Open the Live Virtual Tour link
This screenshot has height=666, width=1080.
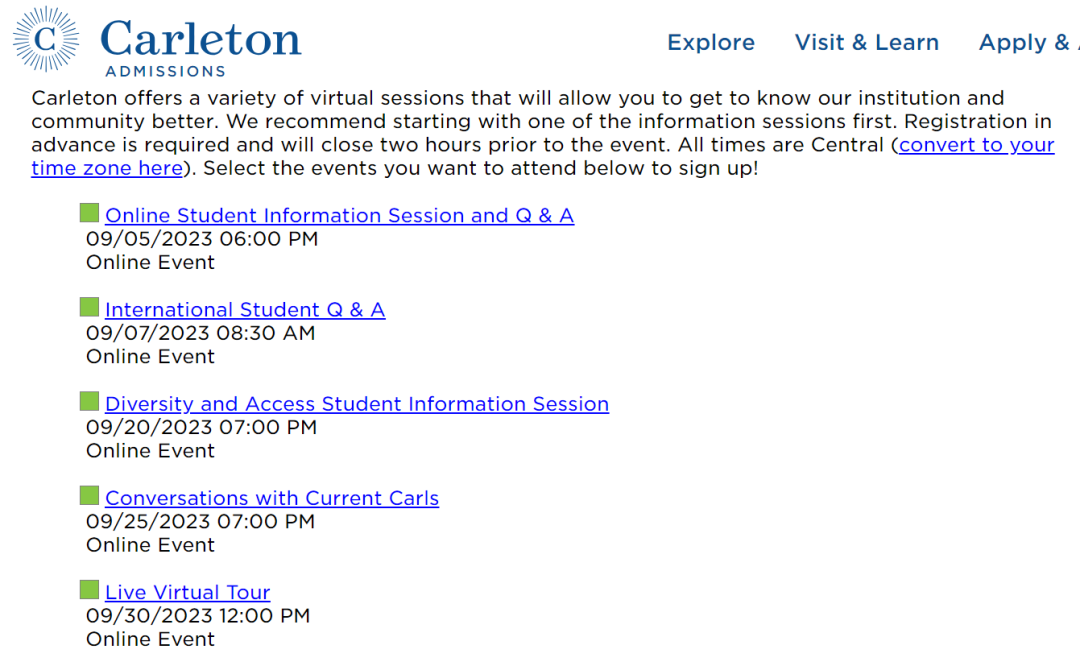(188, 592)
